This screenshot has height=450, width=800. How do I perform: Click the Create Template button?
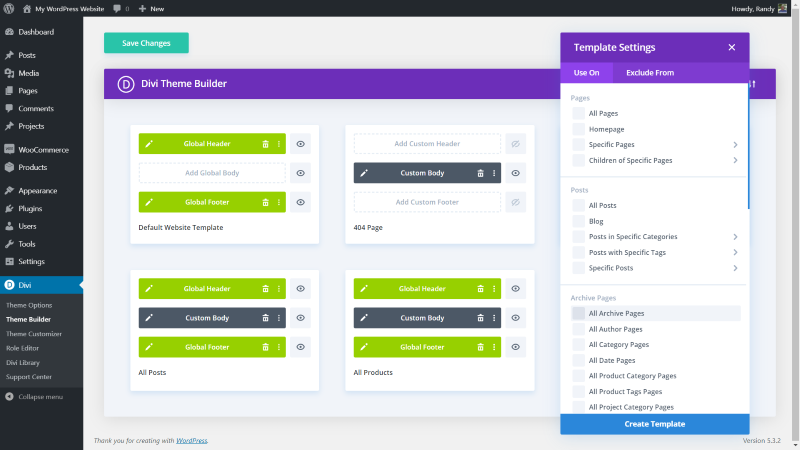click(655, 424)
